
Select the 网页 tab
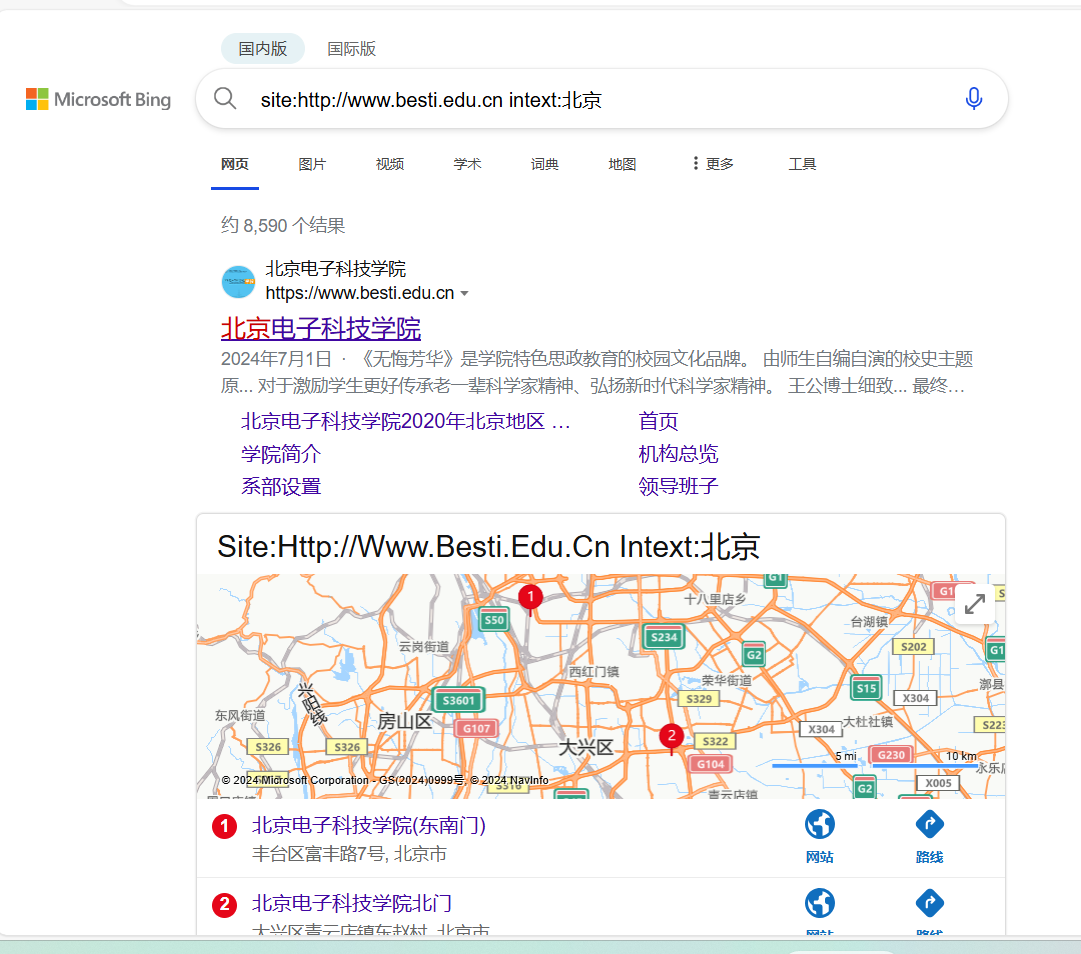tap(234, 163)
